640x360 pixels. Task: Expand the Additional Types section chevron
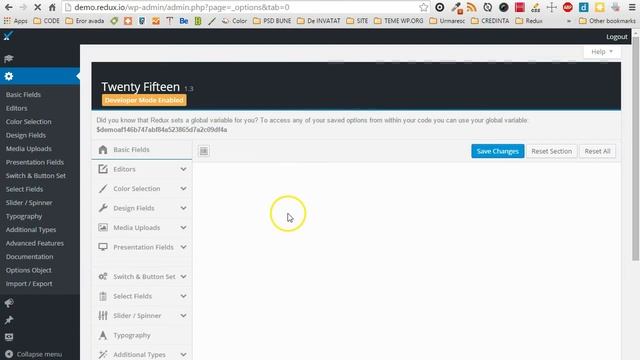click(x=183, y=354)
